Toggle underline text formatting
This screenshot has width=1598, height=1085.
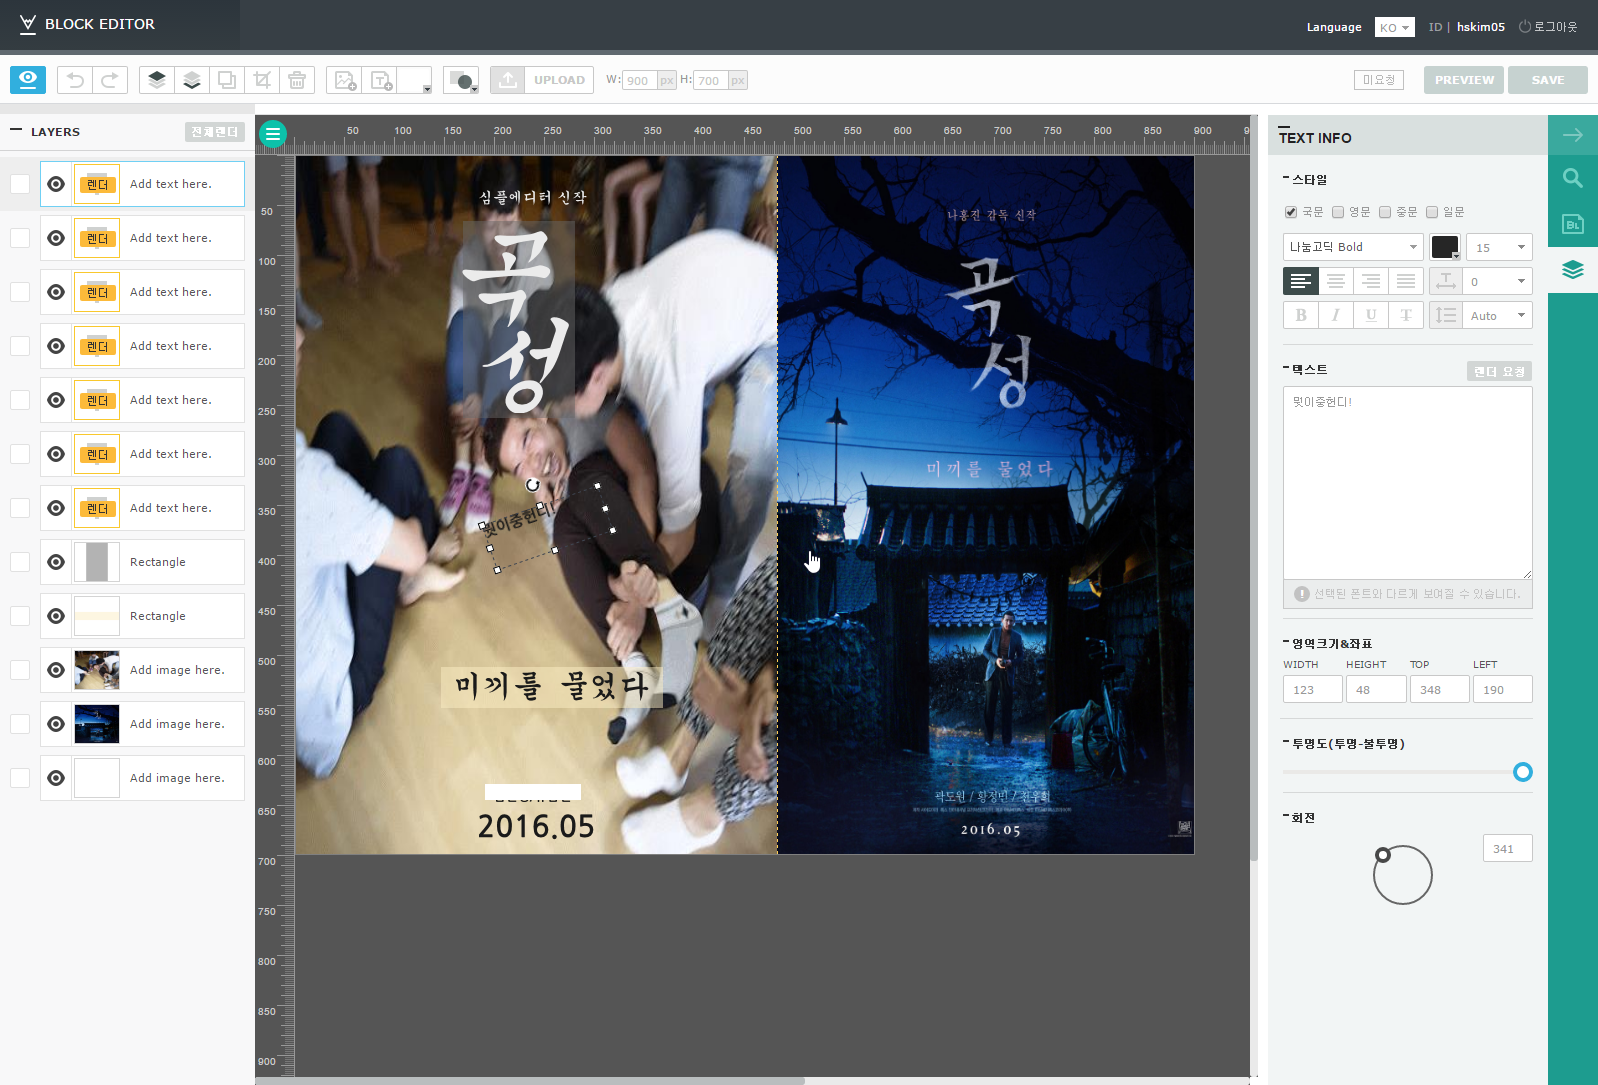click(x=1371, y=315)
